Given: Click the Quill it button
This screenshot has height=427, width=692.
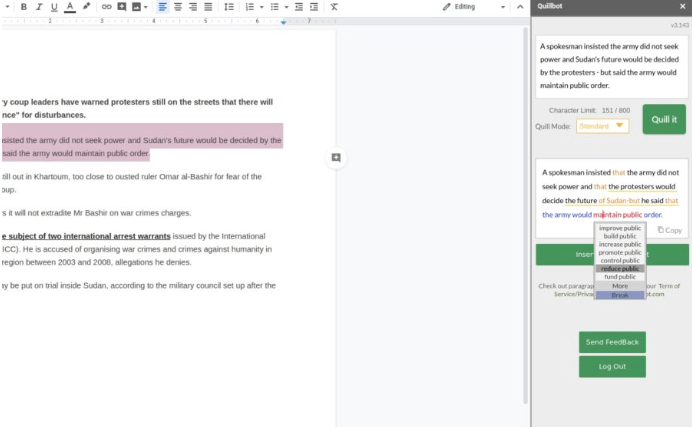Looking at the screenshot, I should point(664,120).
